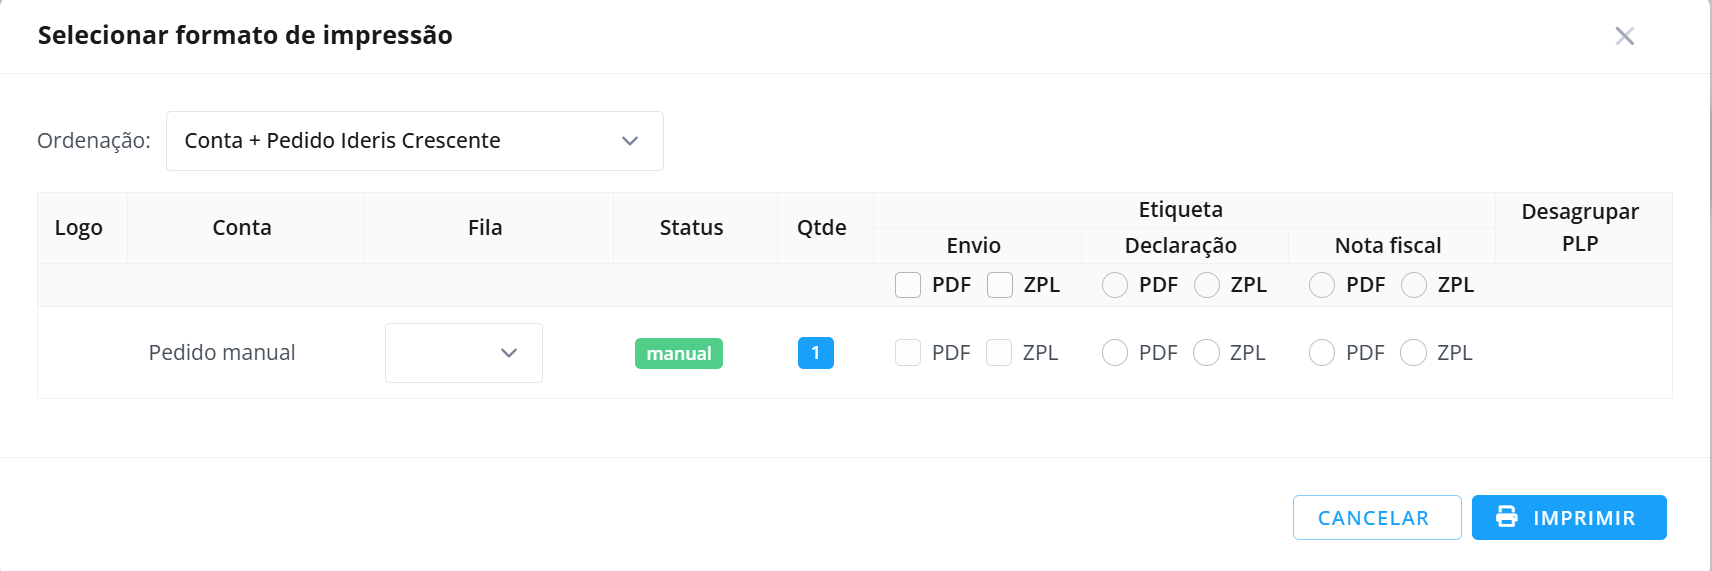Choose Declaração PDF in Pedido manual row
Screen dimensions: 1712x571
coord(1115,352)
